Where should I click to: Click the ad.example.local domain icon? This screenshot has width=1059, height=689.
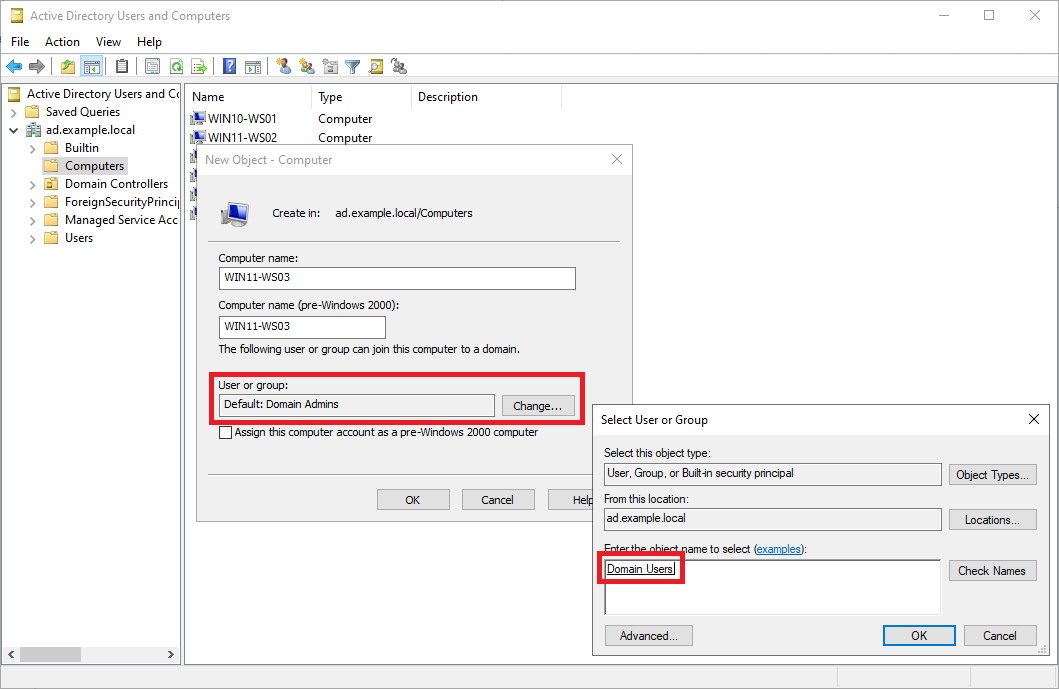(33, 130)
